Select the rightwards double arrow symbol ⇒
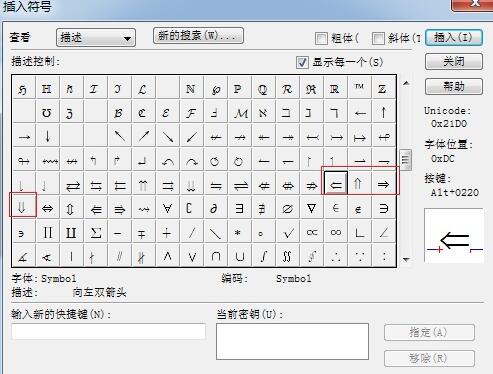493x374 pixels. [x=383, y=184]
